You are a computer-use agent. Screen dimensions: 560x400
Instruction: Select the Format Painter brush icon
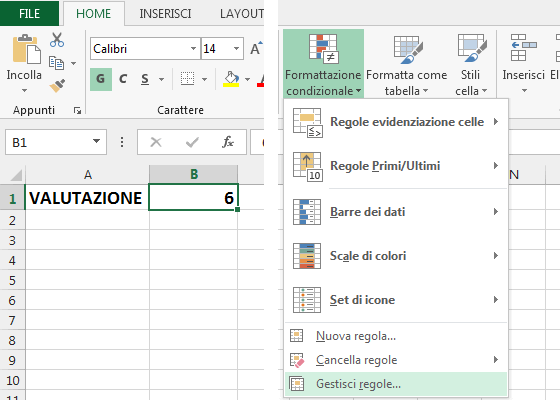57,86
